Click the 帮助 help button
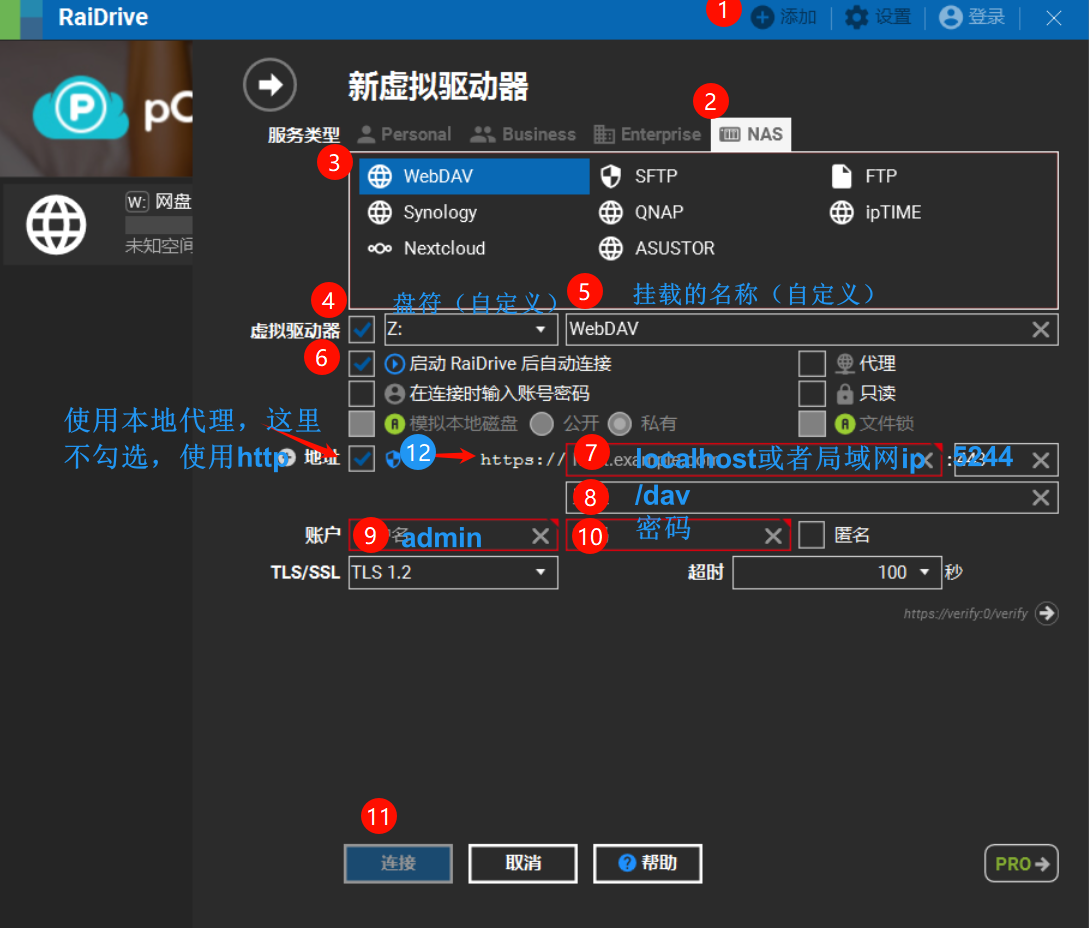 tap(647, 863)
